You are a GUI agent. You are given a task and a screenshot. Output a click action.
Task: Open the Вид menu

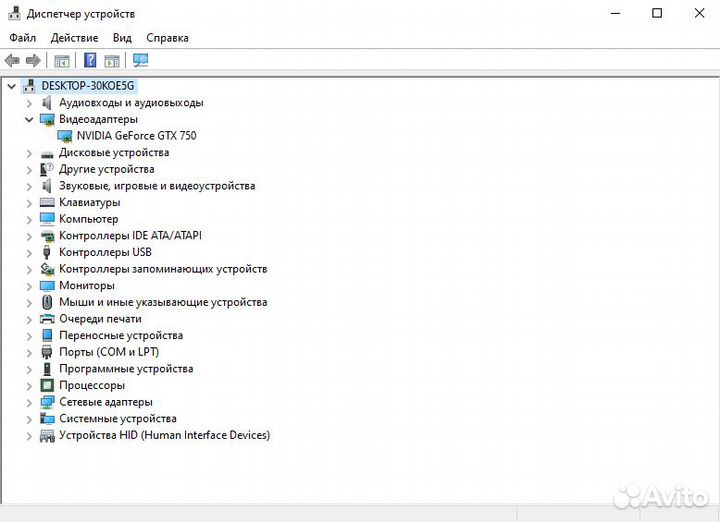122,38
